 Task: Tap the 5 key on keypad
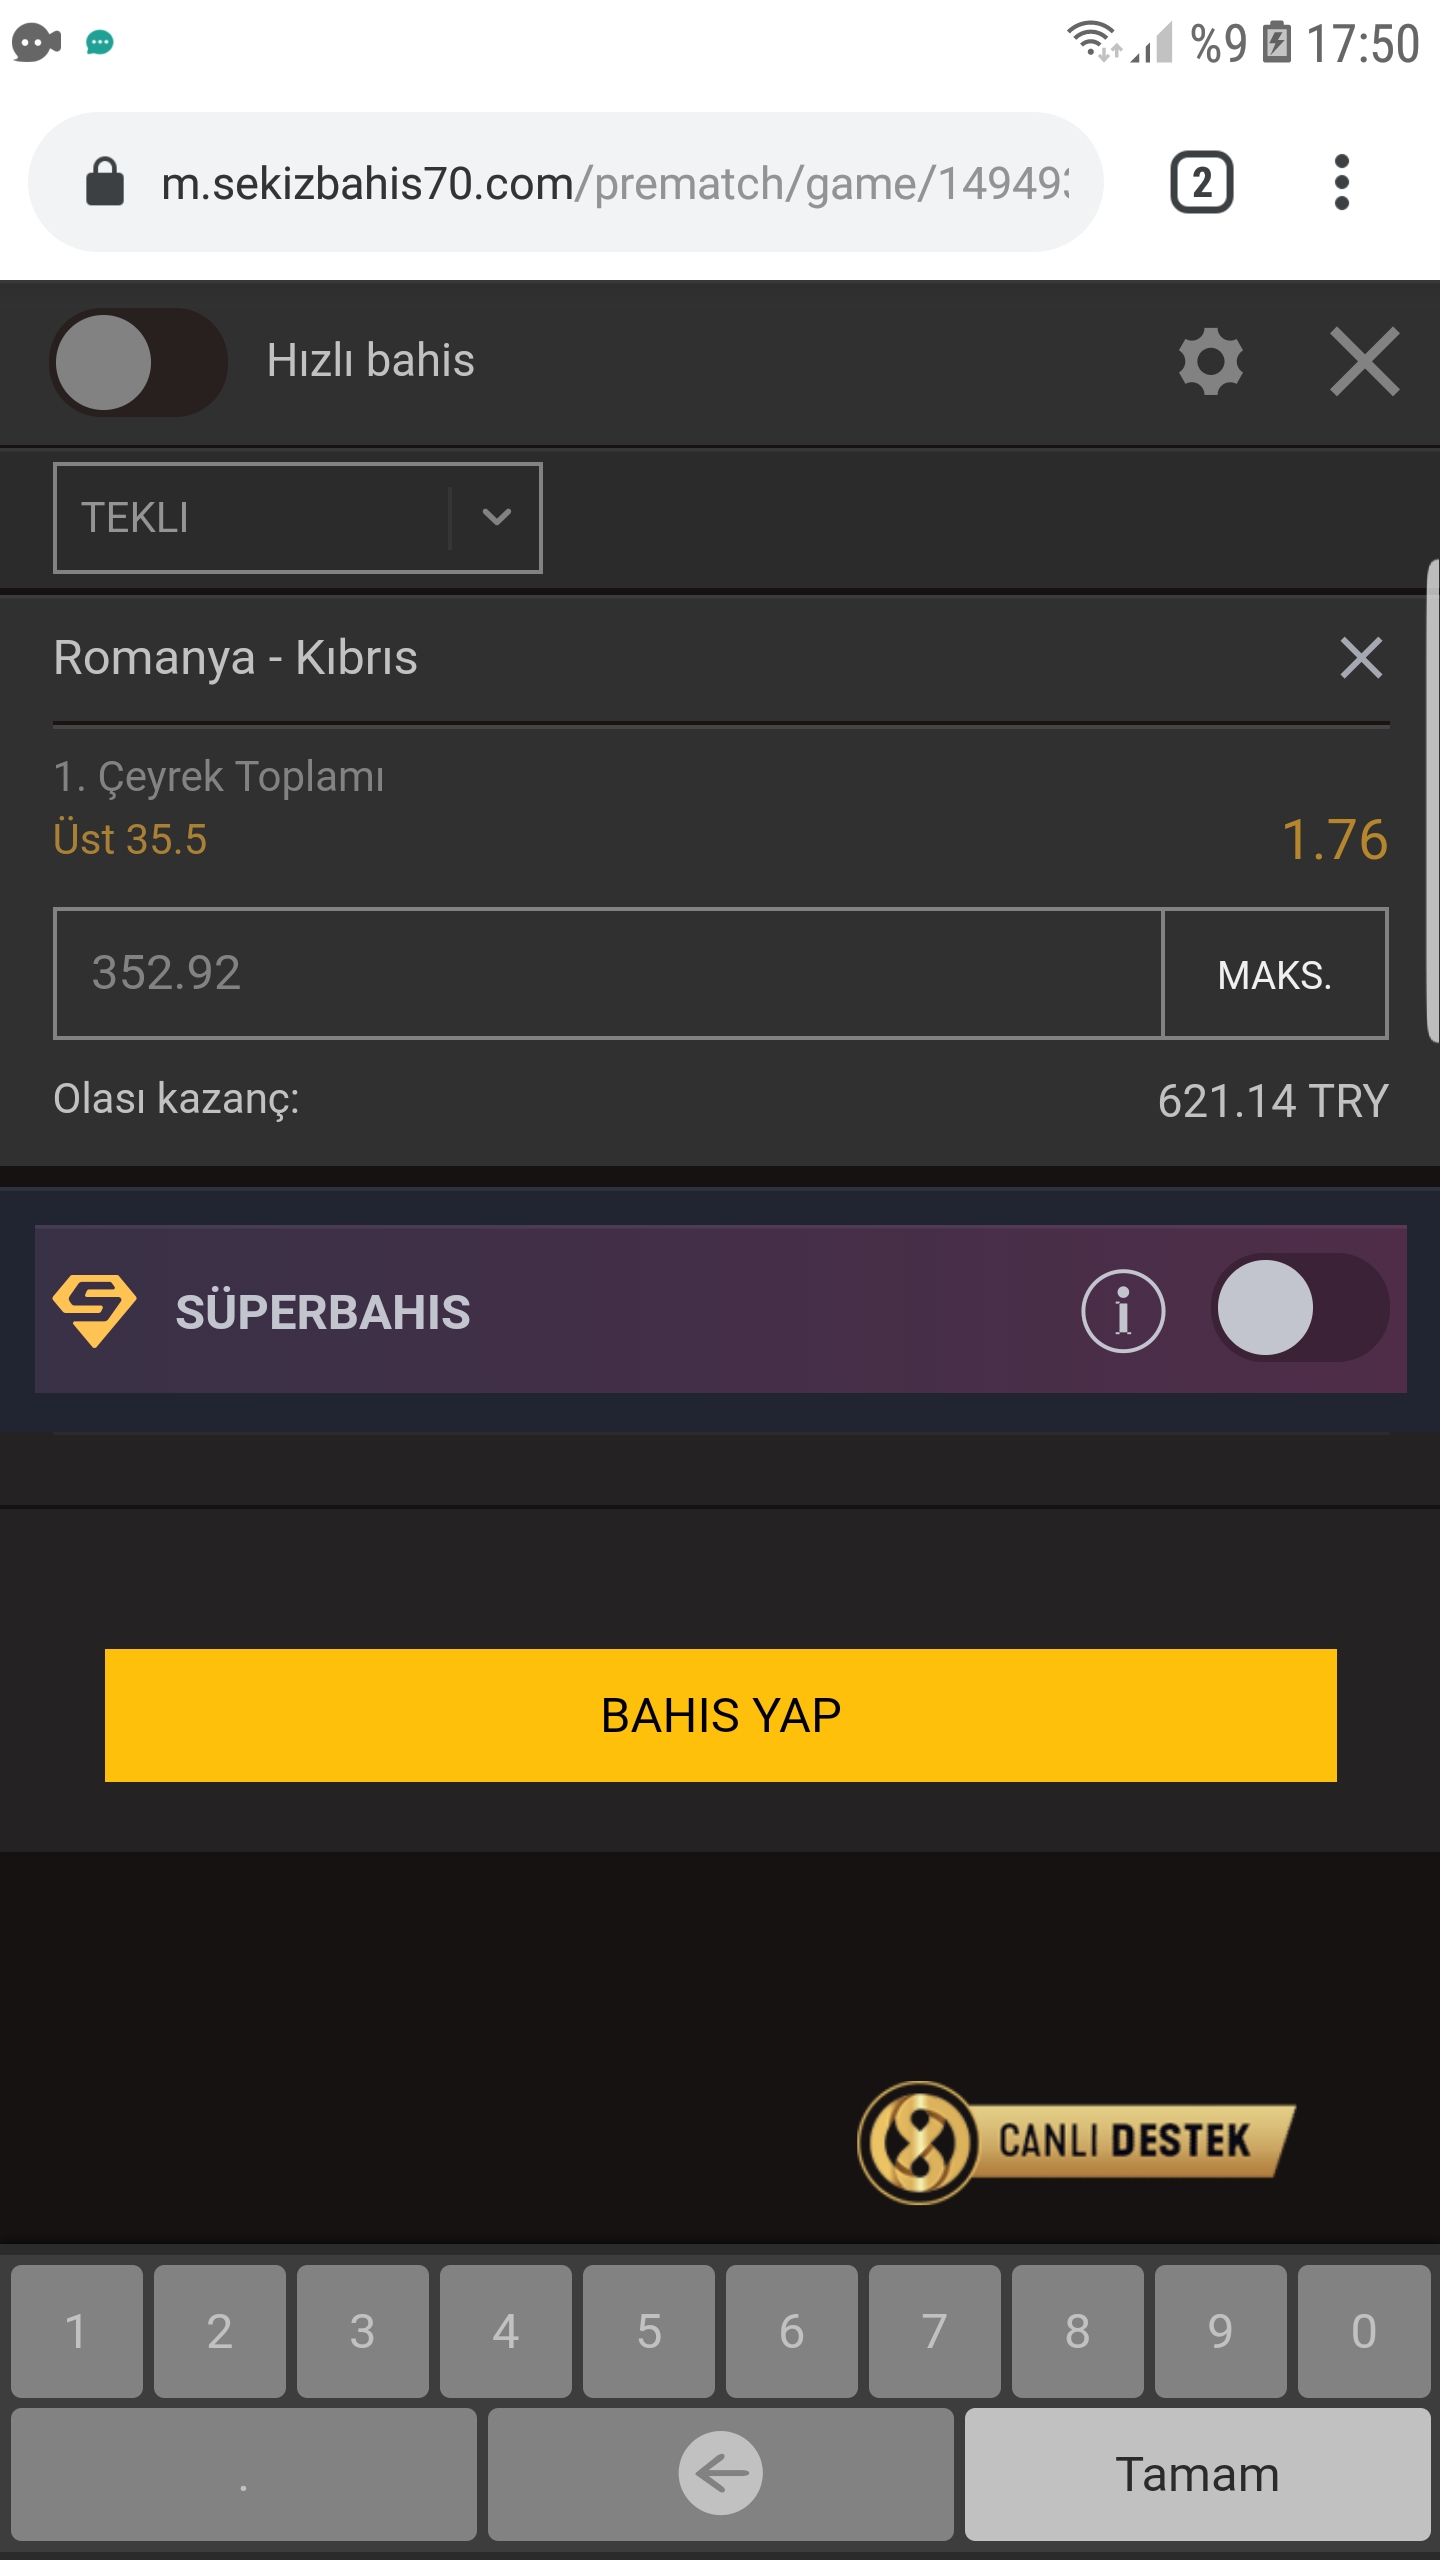click(x=648, y=2331)
